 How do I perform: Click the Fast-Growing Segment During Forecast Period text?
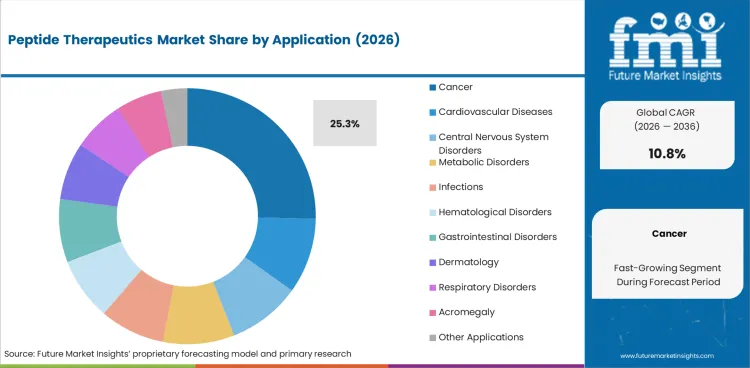click(x=668, y=275)
